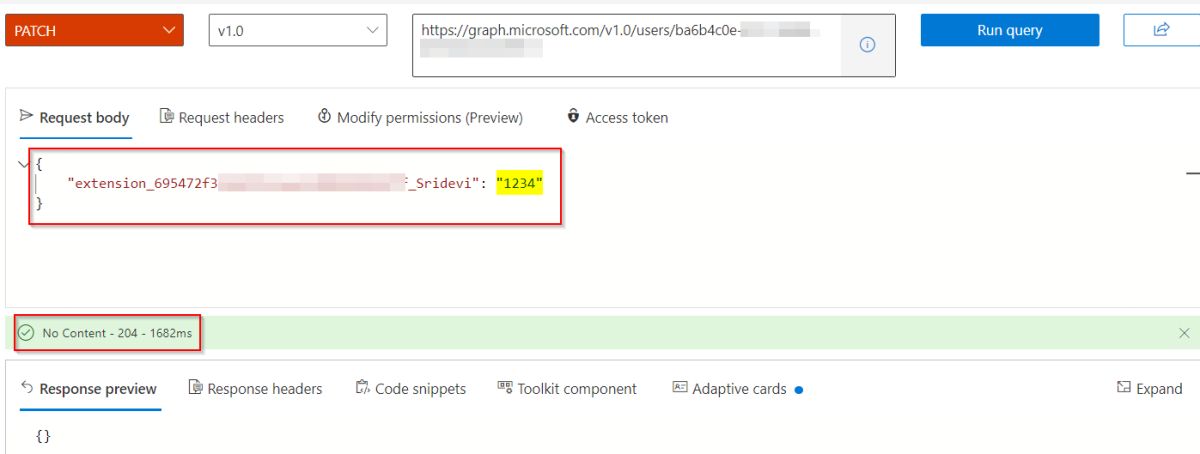Click the Access token lock icon
1200x454 pixels.
coord(573,116)
